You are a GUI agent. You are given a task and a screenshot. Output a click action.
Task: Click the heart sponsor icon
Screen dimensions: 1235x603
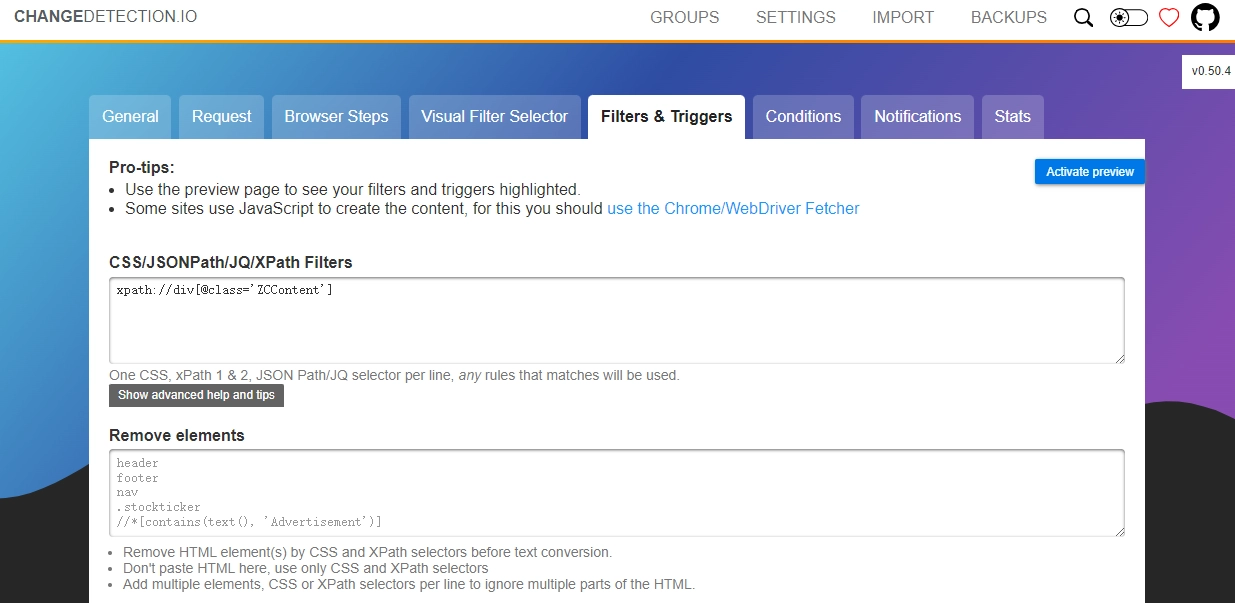coord(1169,18)
